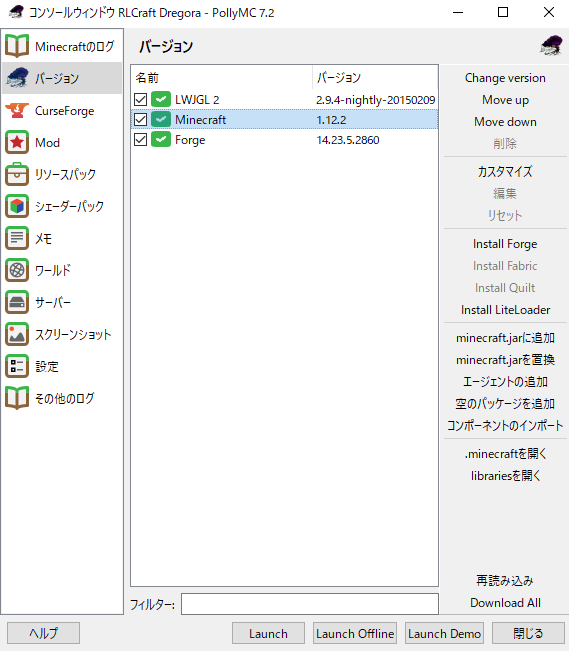Uncheck the Minecraft component checkbox

tap(140, 120)
